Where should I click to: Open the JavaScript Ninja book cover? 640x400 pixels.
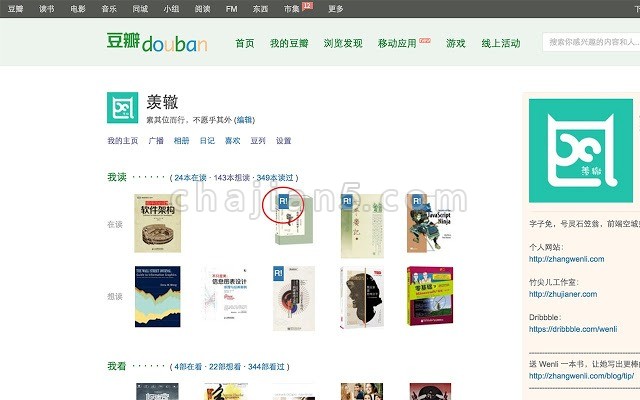point(429,223)
